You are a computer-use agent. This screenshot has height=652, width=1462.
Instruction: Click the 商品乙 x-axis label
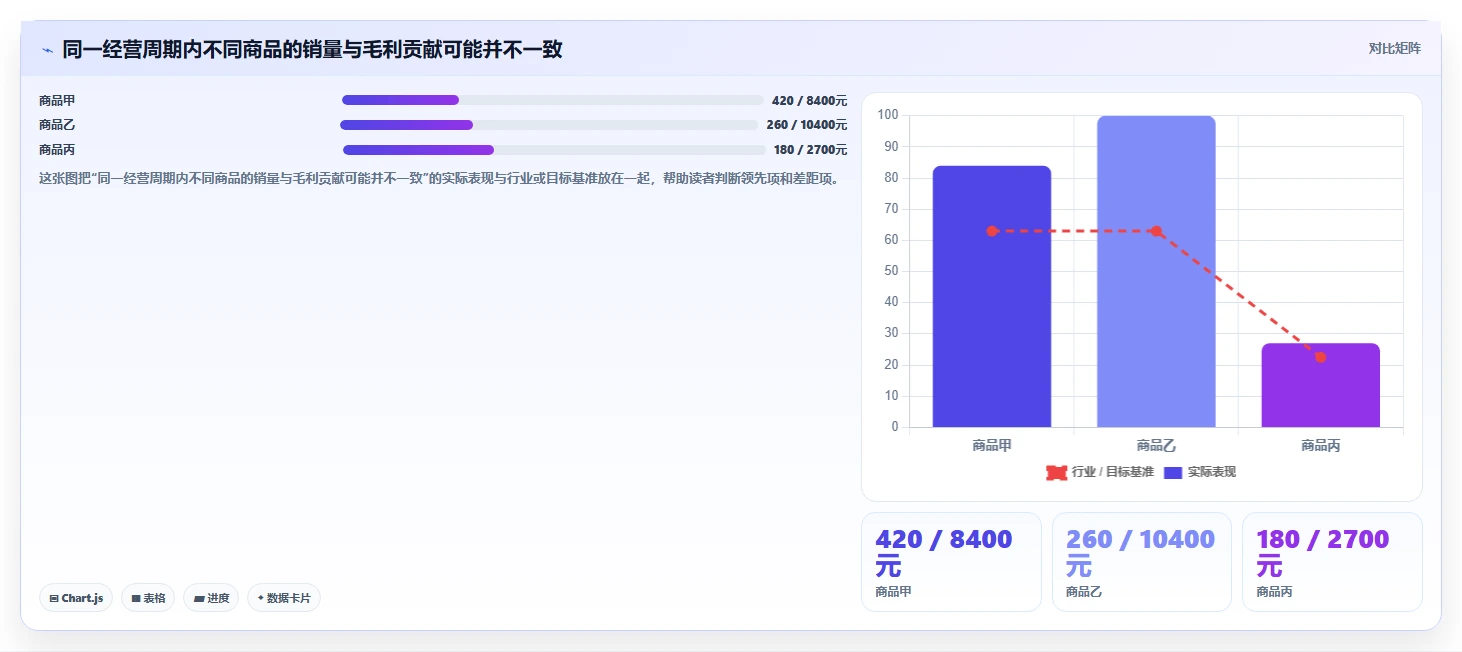point(1156,446)
